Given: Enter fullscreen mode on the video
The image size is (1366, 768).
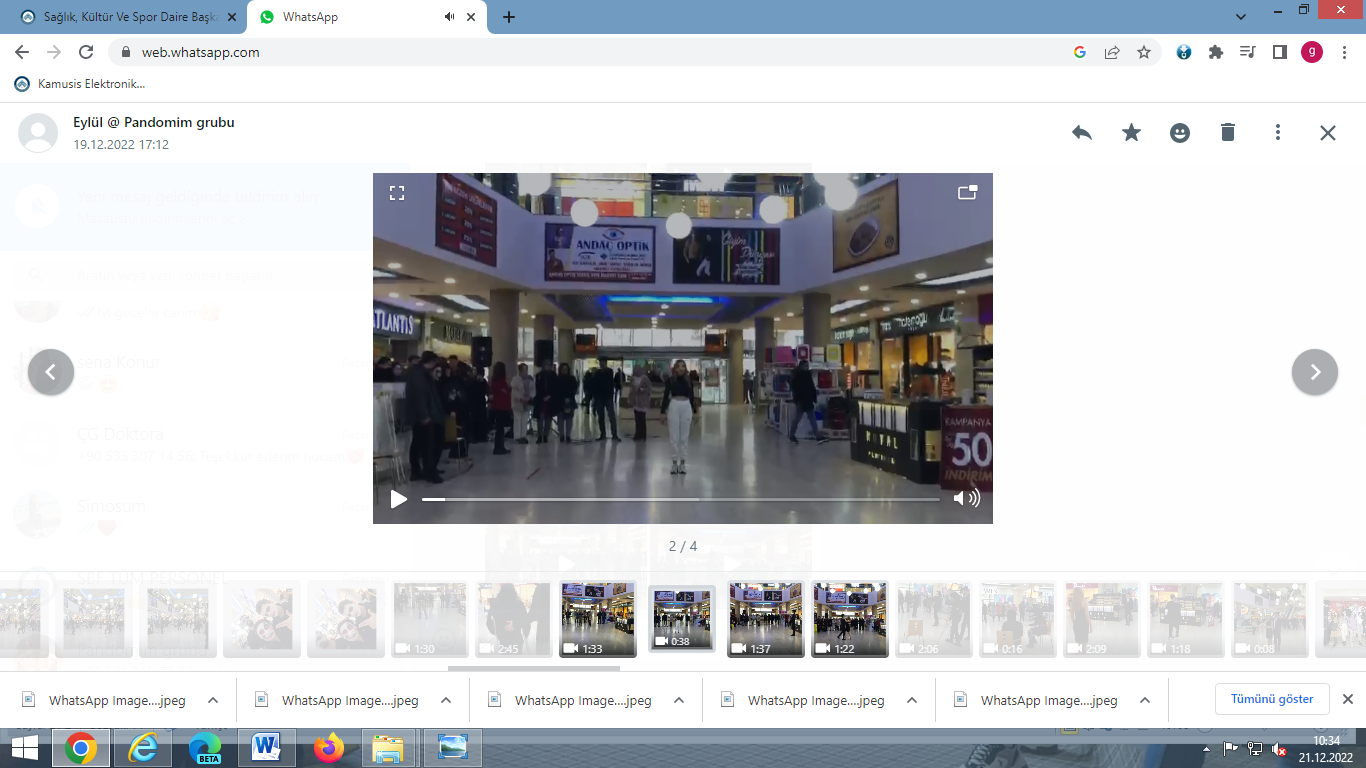Looking at the screenshot, I should [x=397, y=193].
